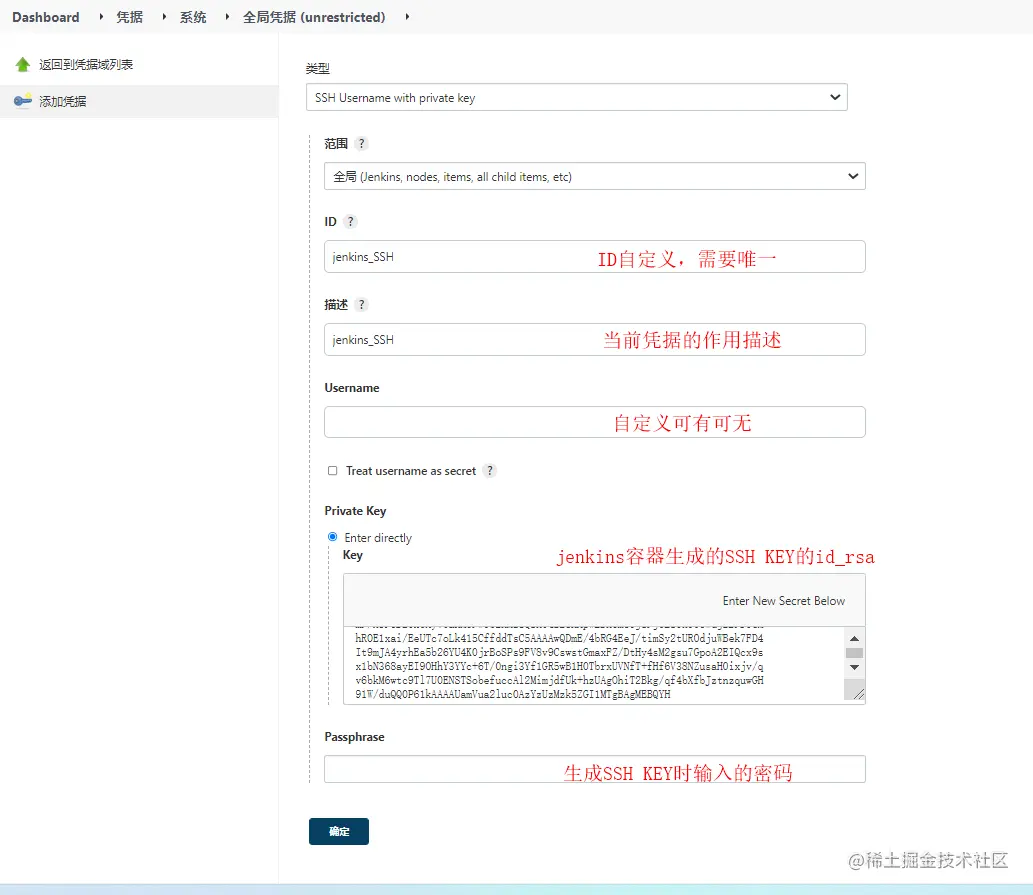1033x895 pixels.
Task: Enable Treat username as secret checkbox
Action: tap(333, 471)
